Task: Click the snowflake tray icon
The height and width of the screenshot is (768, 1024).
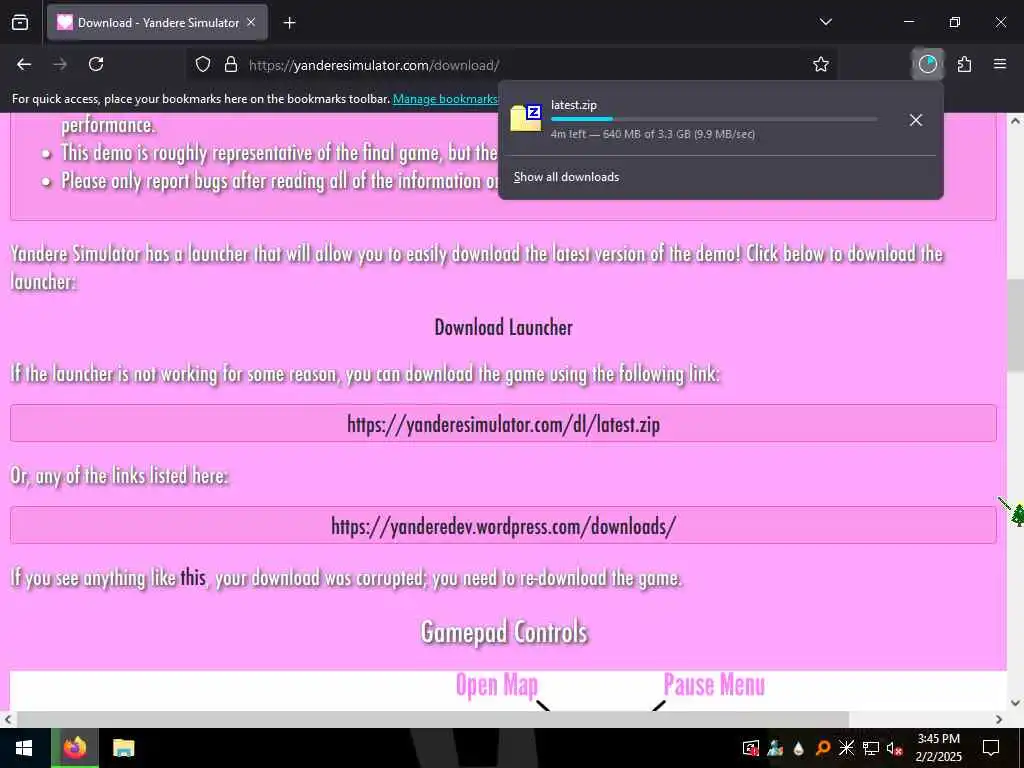Action: (x=846, y=748)
